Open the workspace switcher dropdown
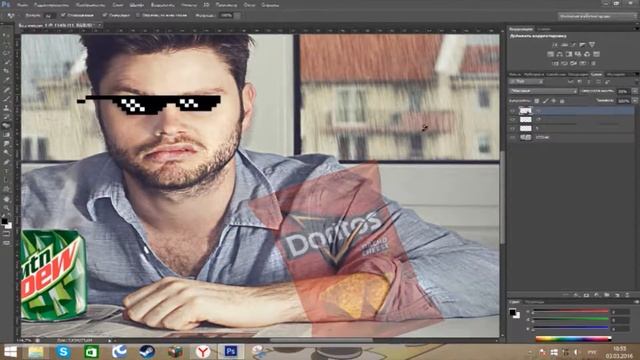The image size is (640, 360). click(x=597, y=16)
